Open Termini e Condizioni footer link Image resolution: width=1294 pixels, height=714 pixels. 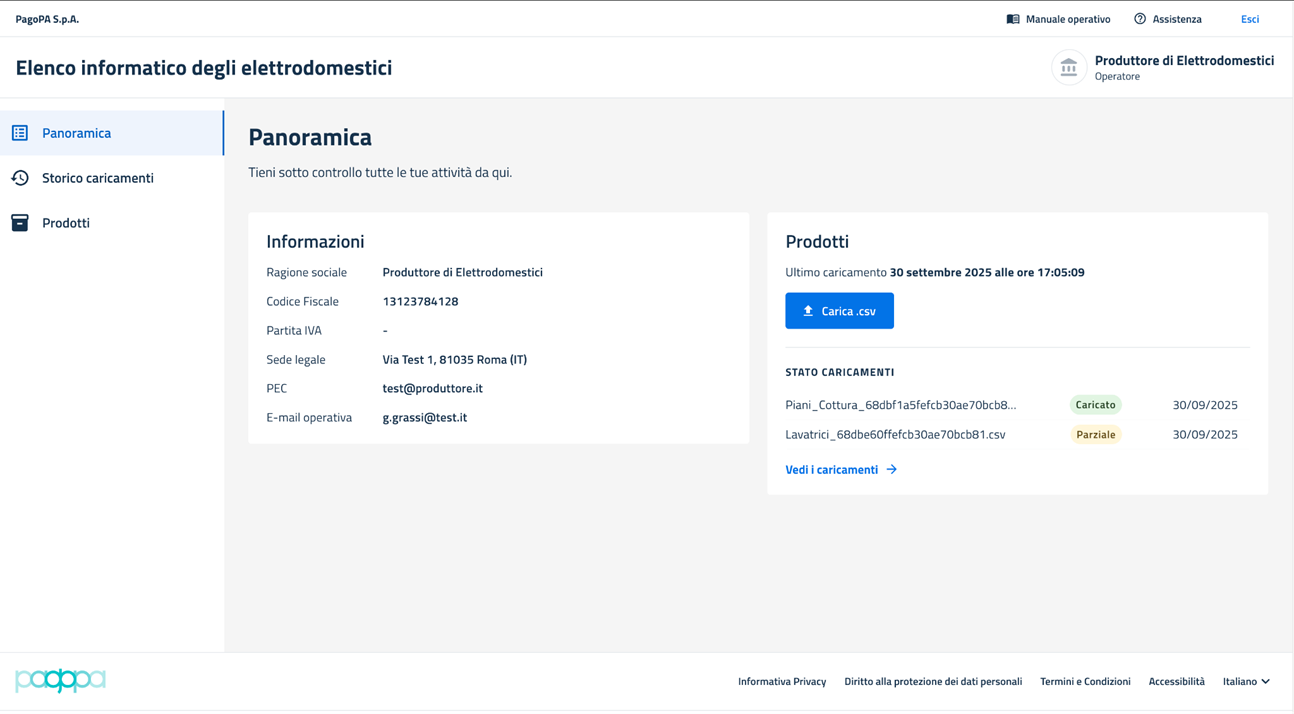1085,682
